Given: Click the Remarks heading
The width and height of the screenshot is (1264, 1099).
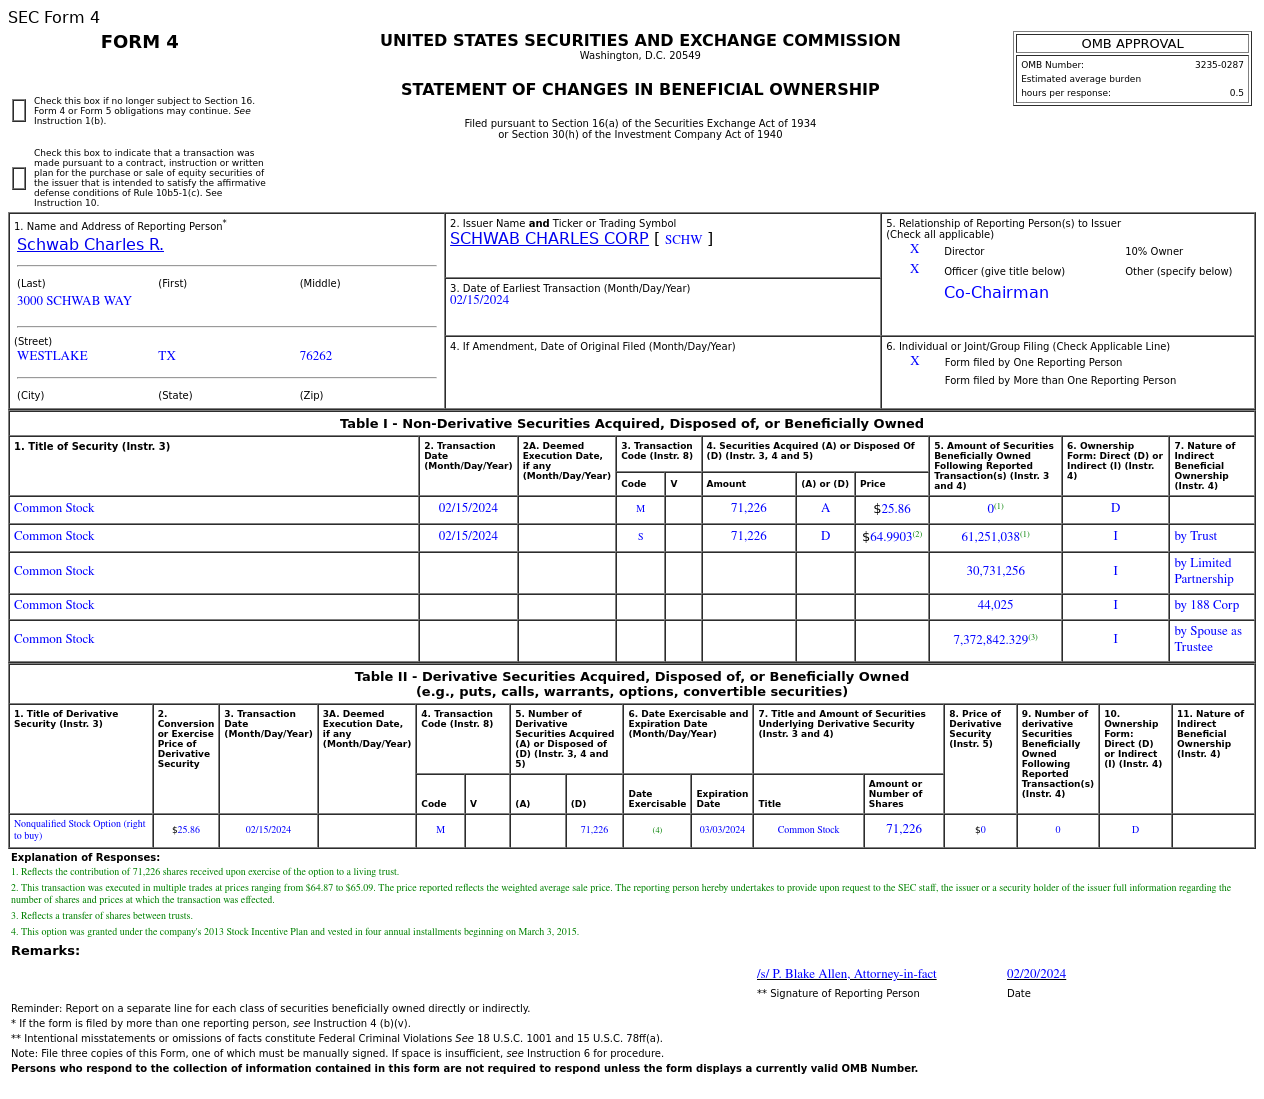Looking at the screenshot, I should tap(45, 951).
